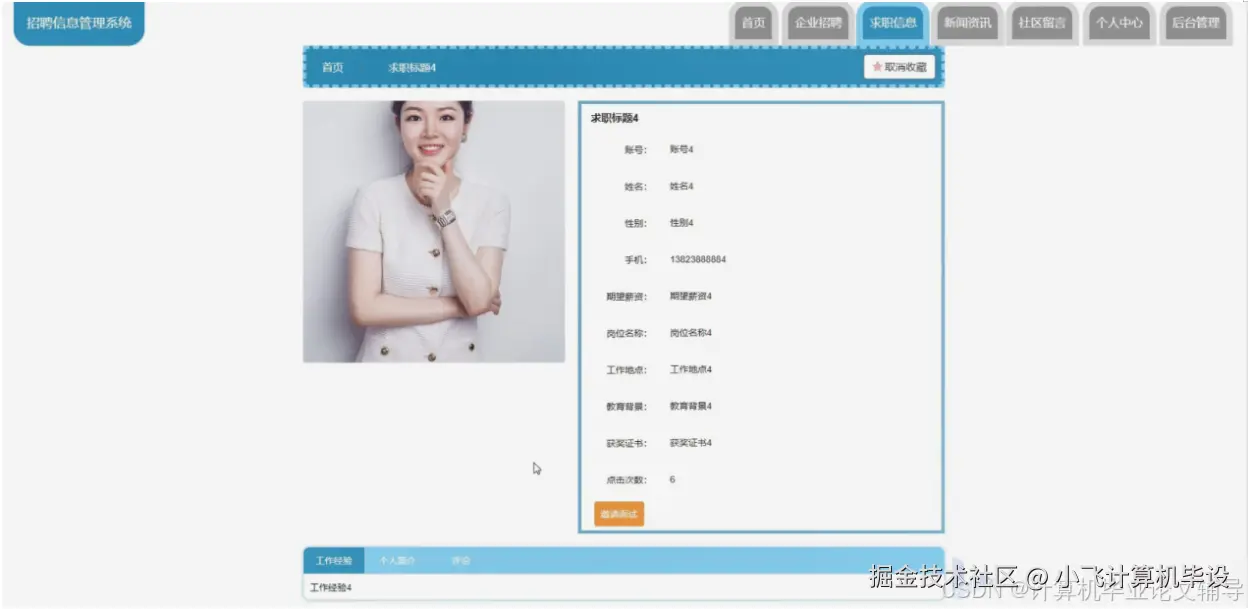Select the 工作经验 detail tab
Viewport: 1248px width, 609px height.
[334, 561]
